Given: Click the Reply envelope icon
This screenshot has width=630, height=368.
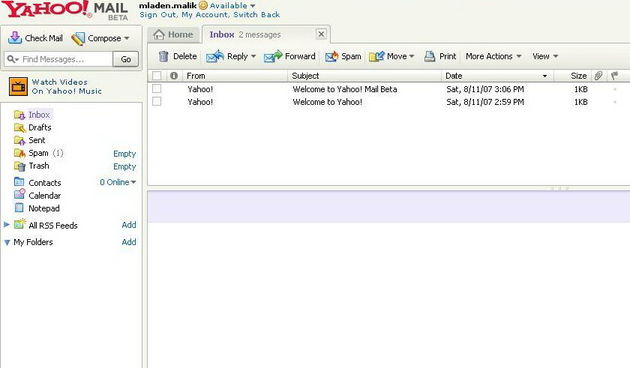Looking at the screenshot, I should [x=215, y=56].
